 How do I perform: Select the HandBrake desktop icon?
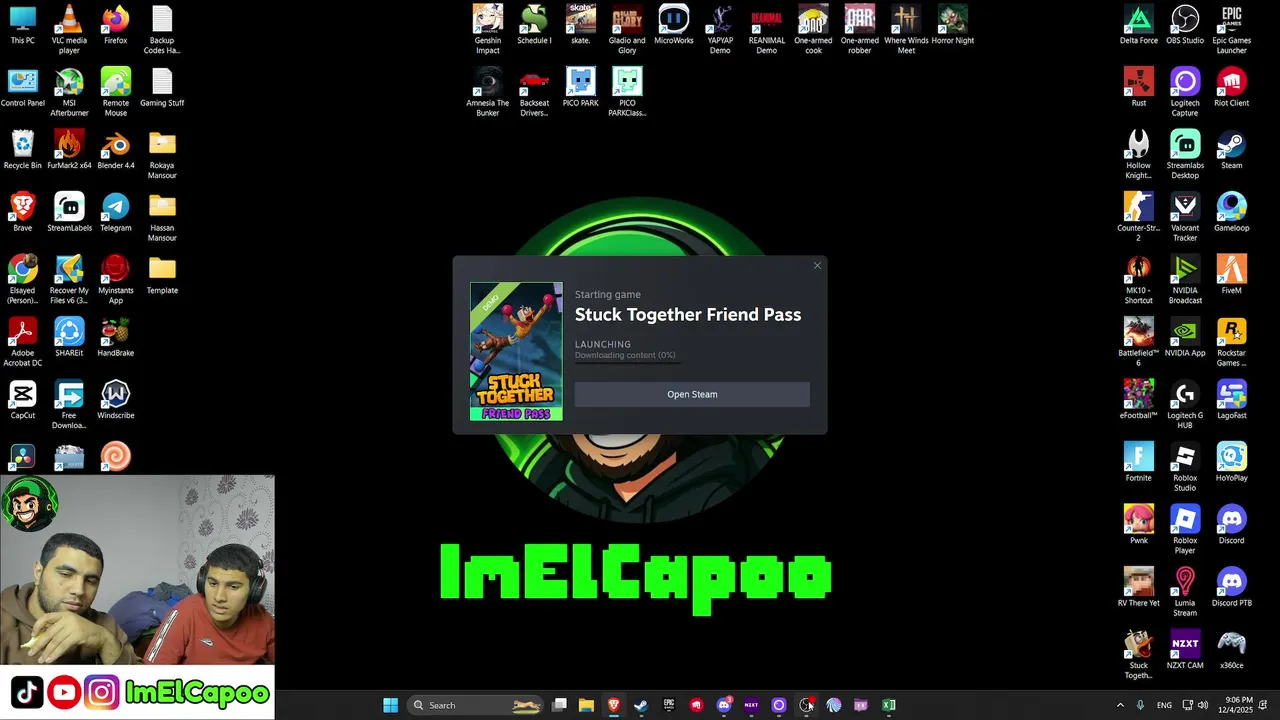pos(116,337)
